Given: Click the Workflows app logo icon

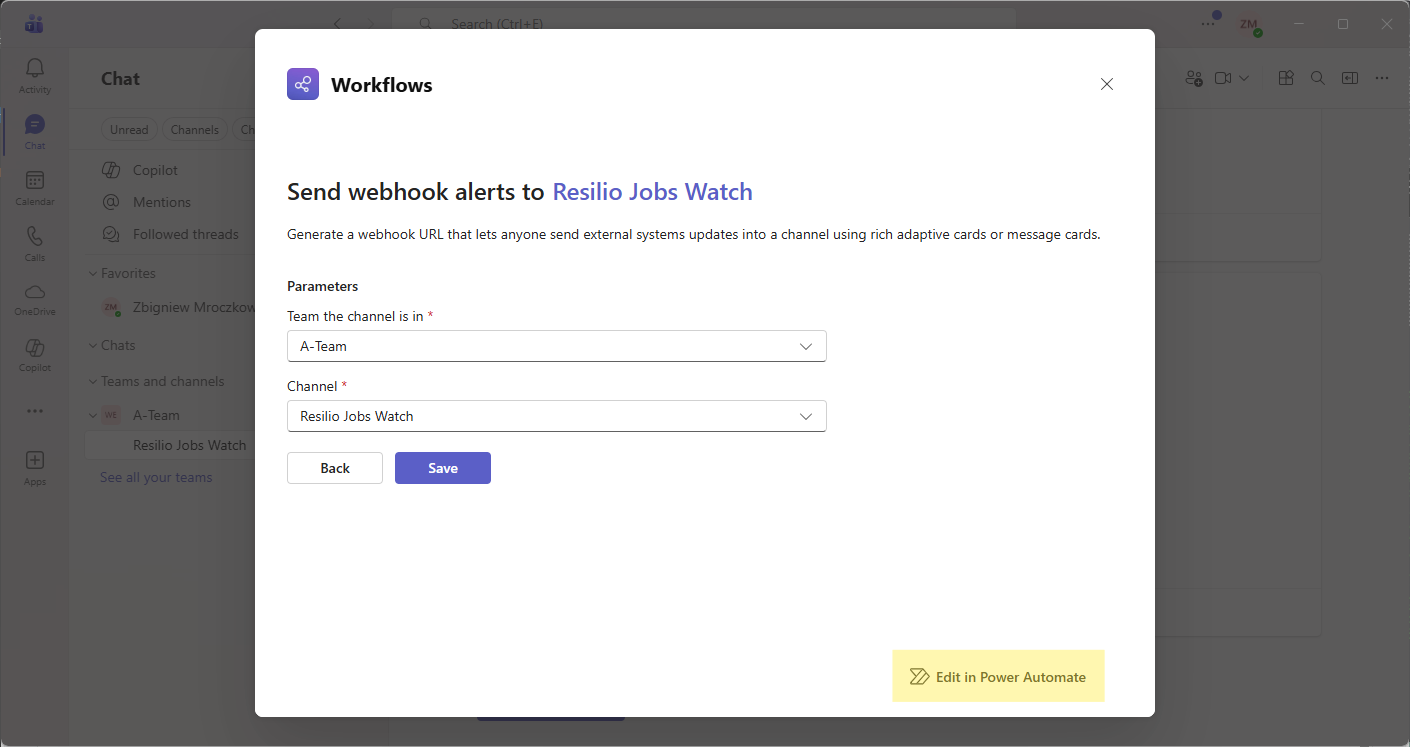Looking at the screenshot, I should coord(303,85).
